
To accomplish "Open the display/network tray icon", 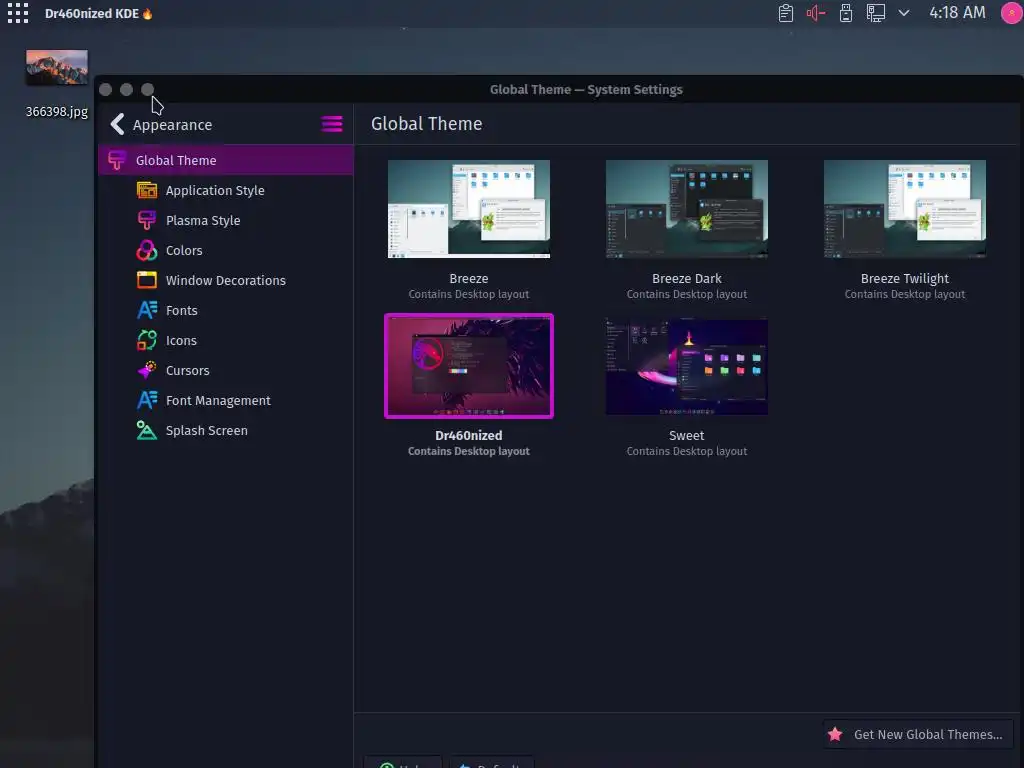I will click(x=875, y=13).
